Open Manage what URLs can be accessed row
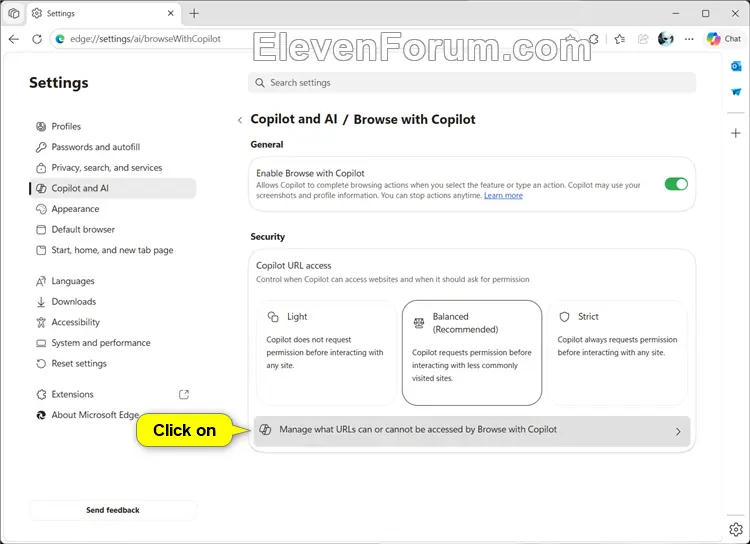 pos(472,431)
